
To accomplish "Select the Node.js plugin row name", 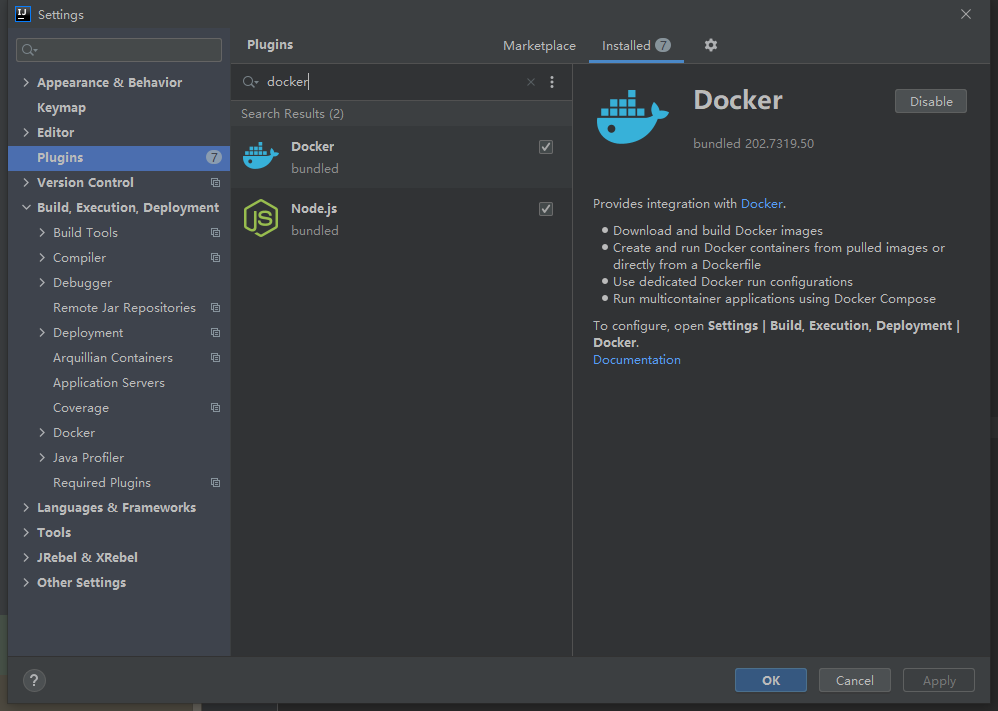I will tap(314, 209).
